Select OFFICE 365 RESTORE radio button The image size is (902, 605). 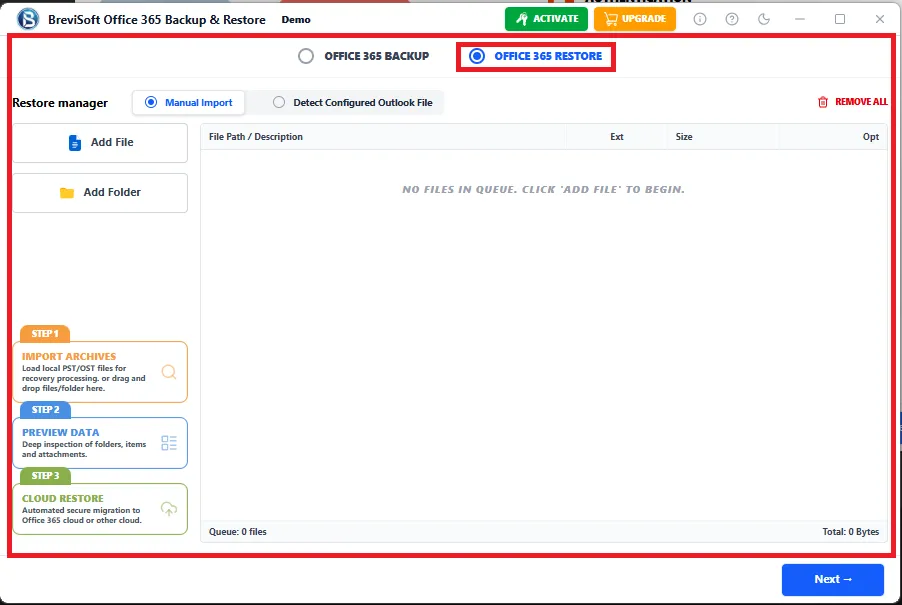536,56
